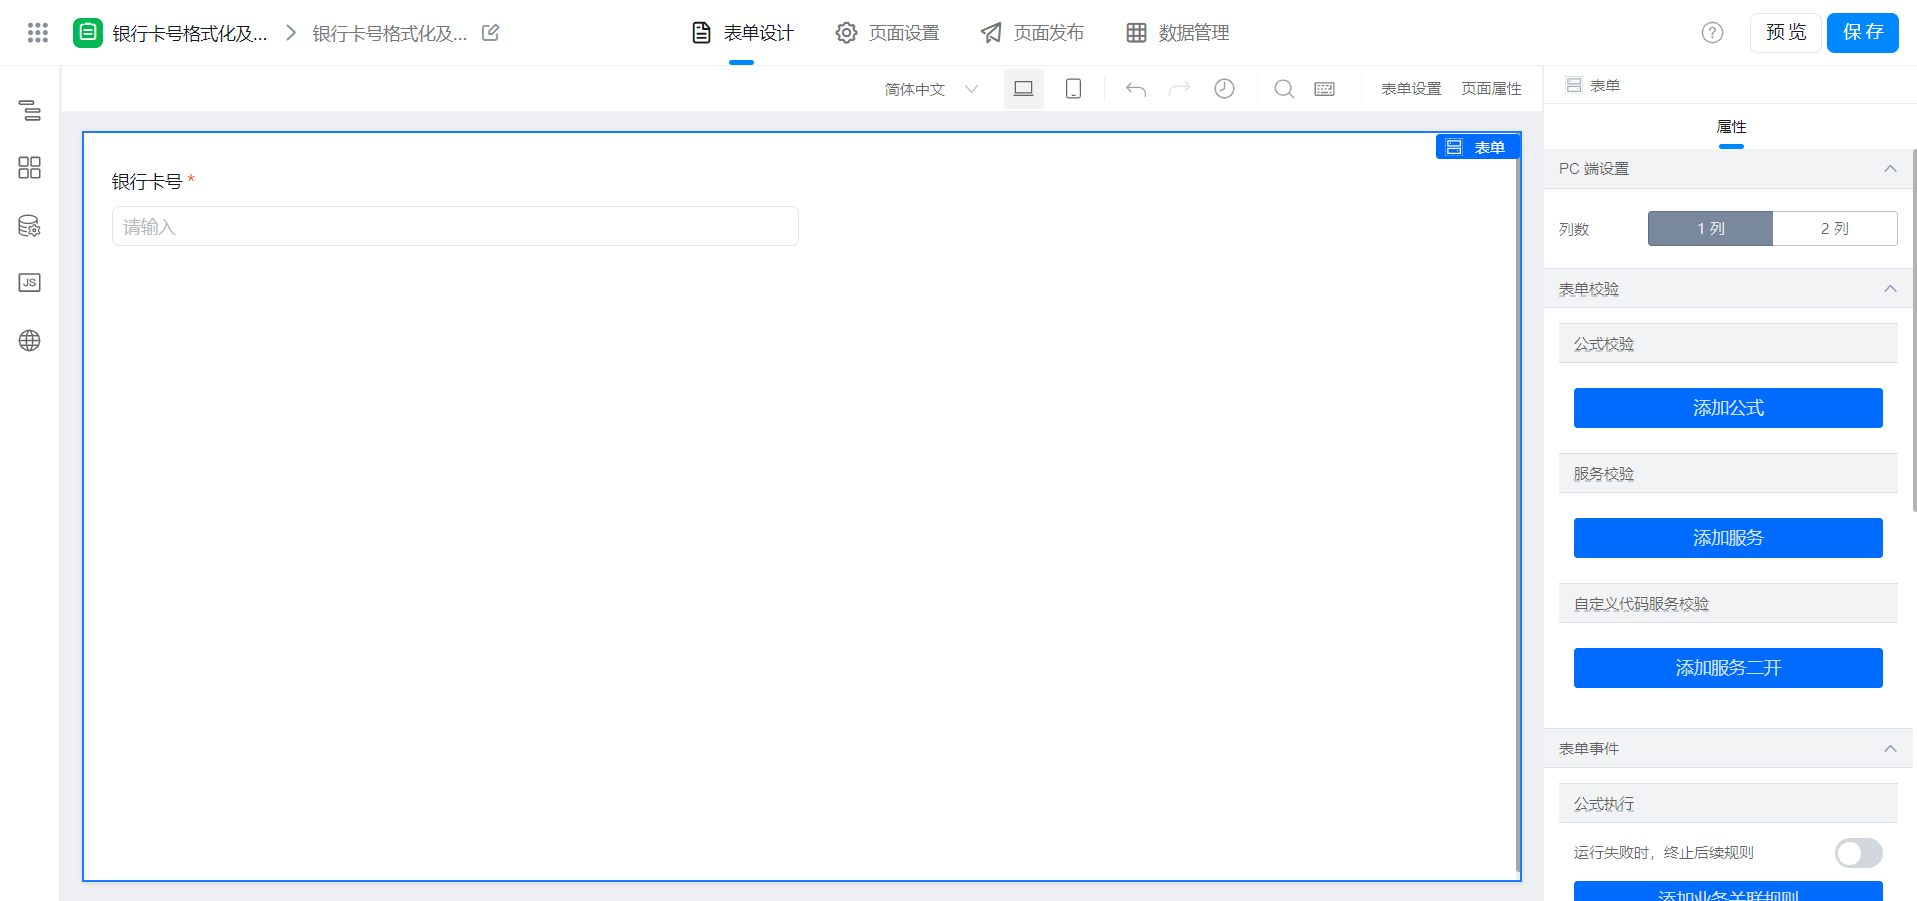Open the data source sidebar icon

(30, 226)
